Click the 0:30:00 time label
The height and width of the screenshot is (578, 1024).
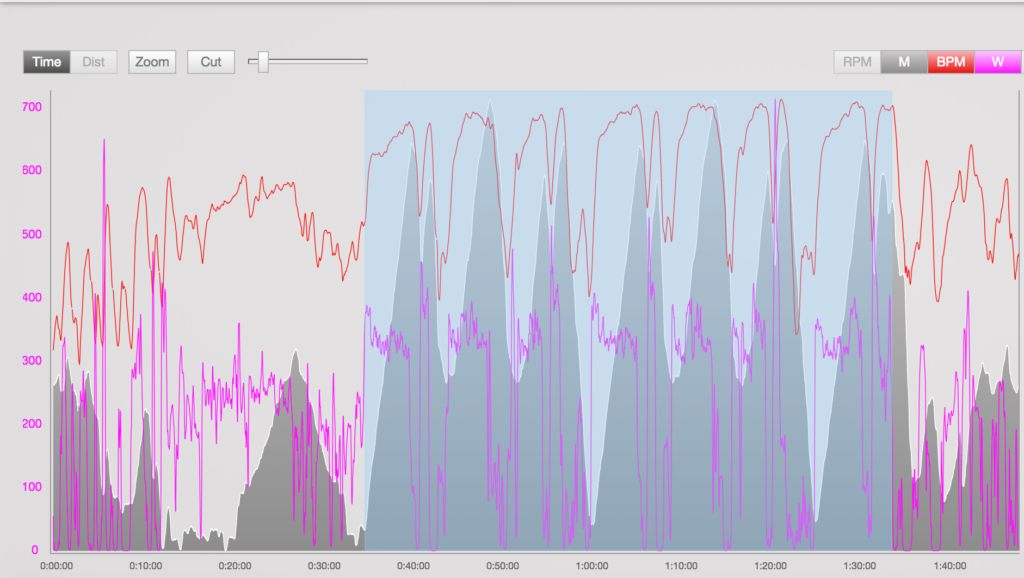click(x=324, y=566)
